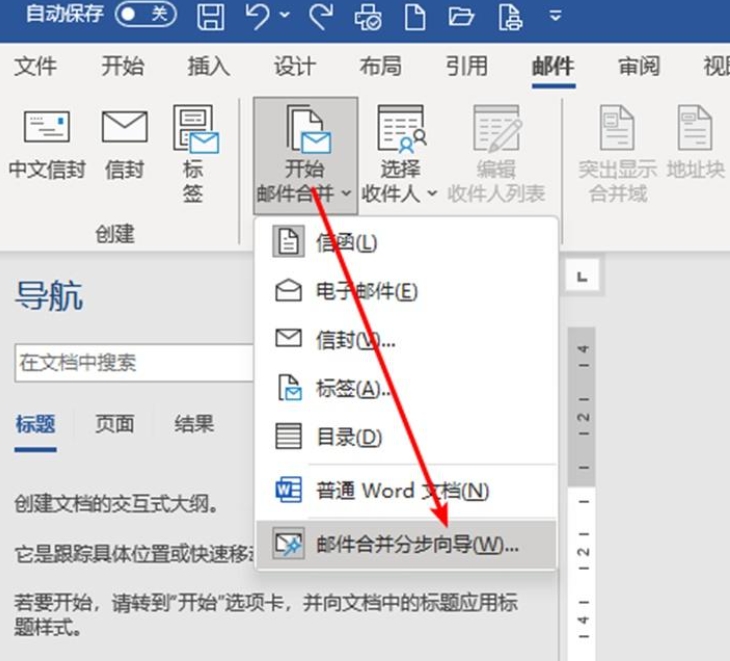Click the Chinese Envelope (中文信封) button
Screen dimensions: 730x661
[46, 146]
